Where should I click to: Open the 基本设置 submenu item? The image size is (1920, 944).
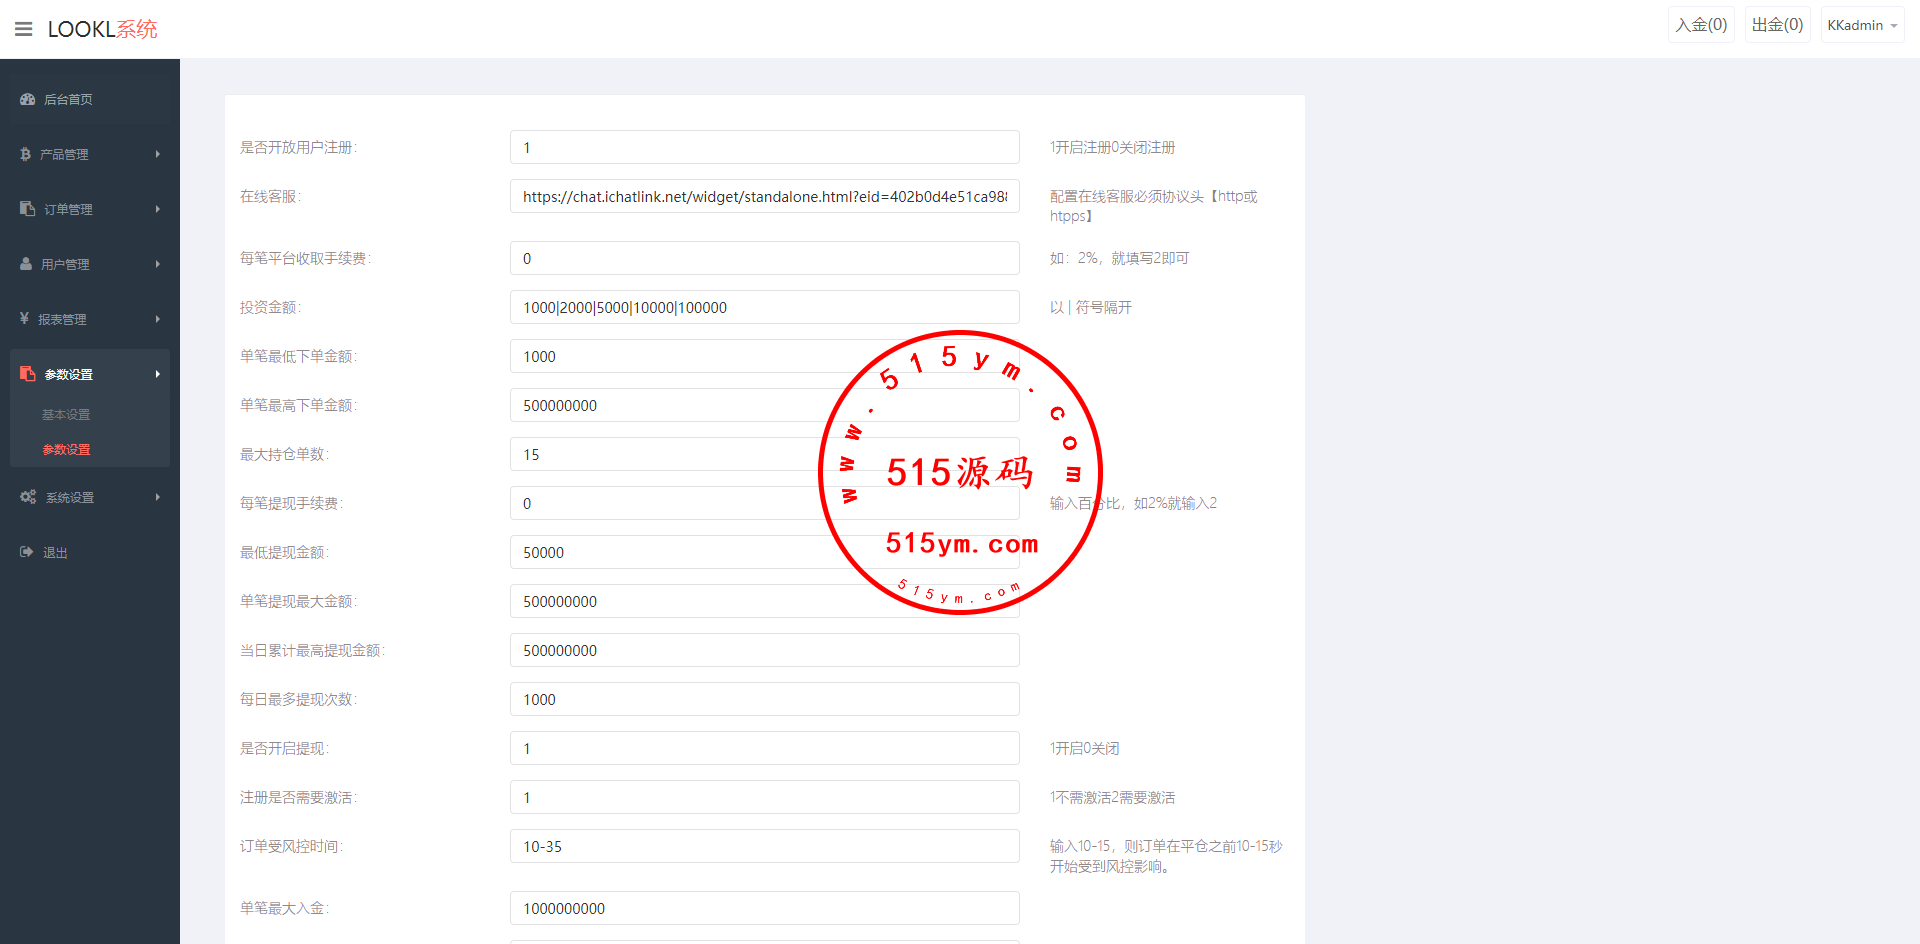[66, 414]
